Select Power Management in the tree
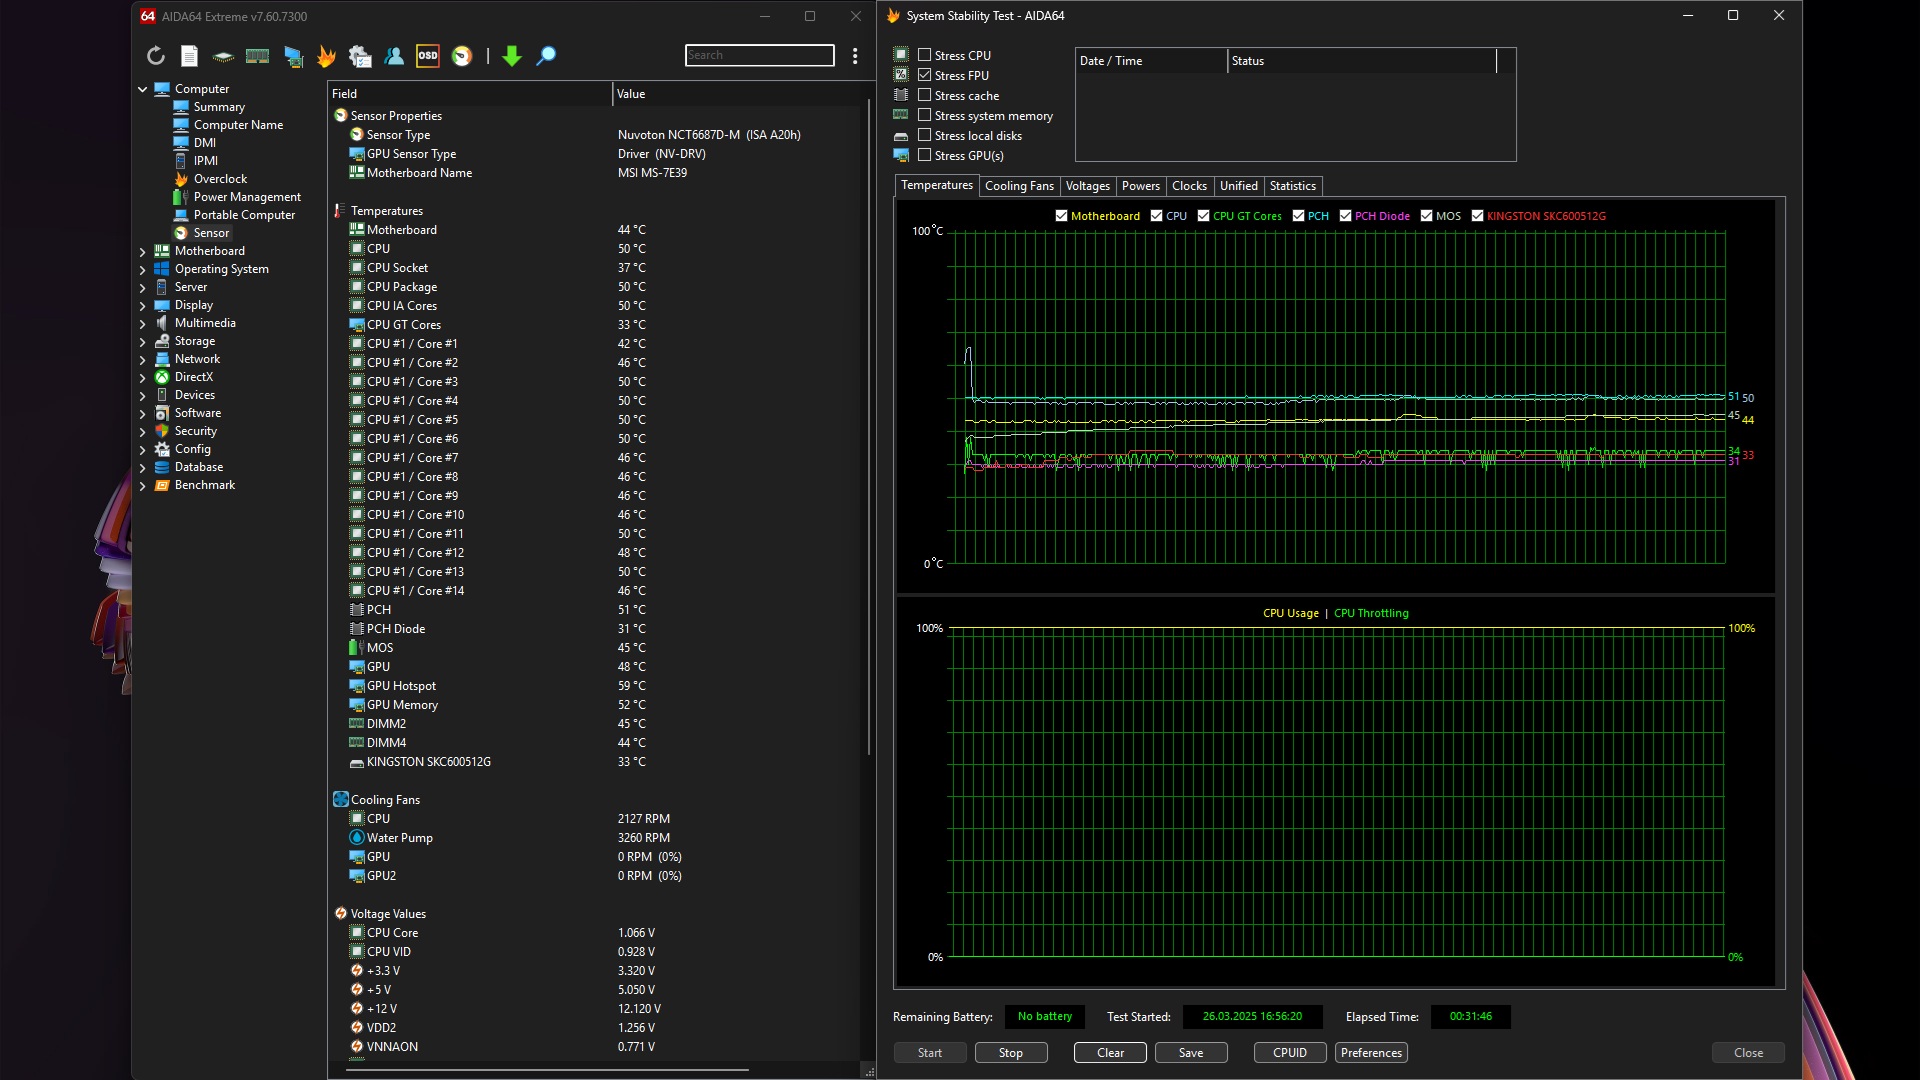This screenshot has height=1080, width=1920. (x=247, y=197)
